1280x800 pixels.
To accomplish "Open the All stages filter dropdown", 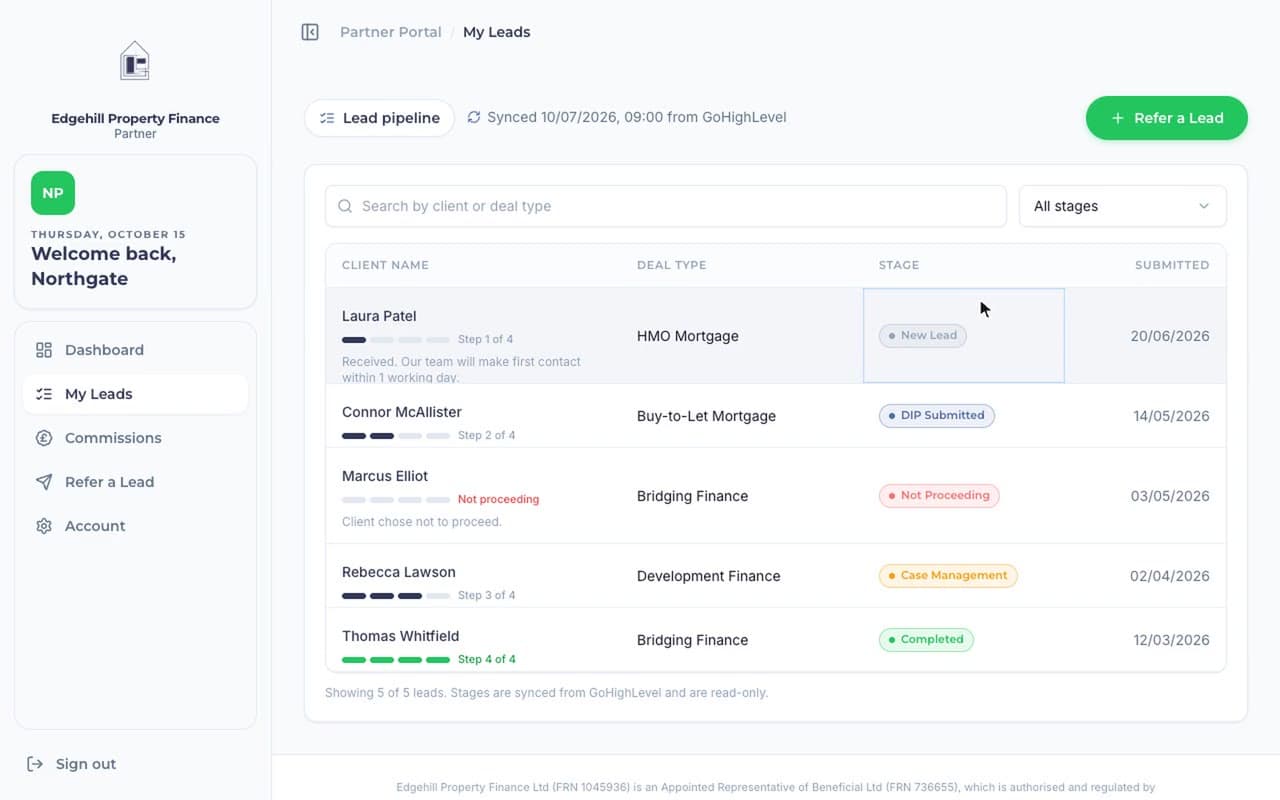I will click(x=1122, y=206).
